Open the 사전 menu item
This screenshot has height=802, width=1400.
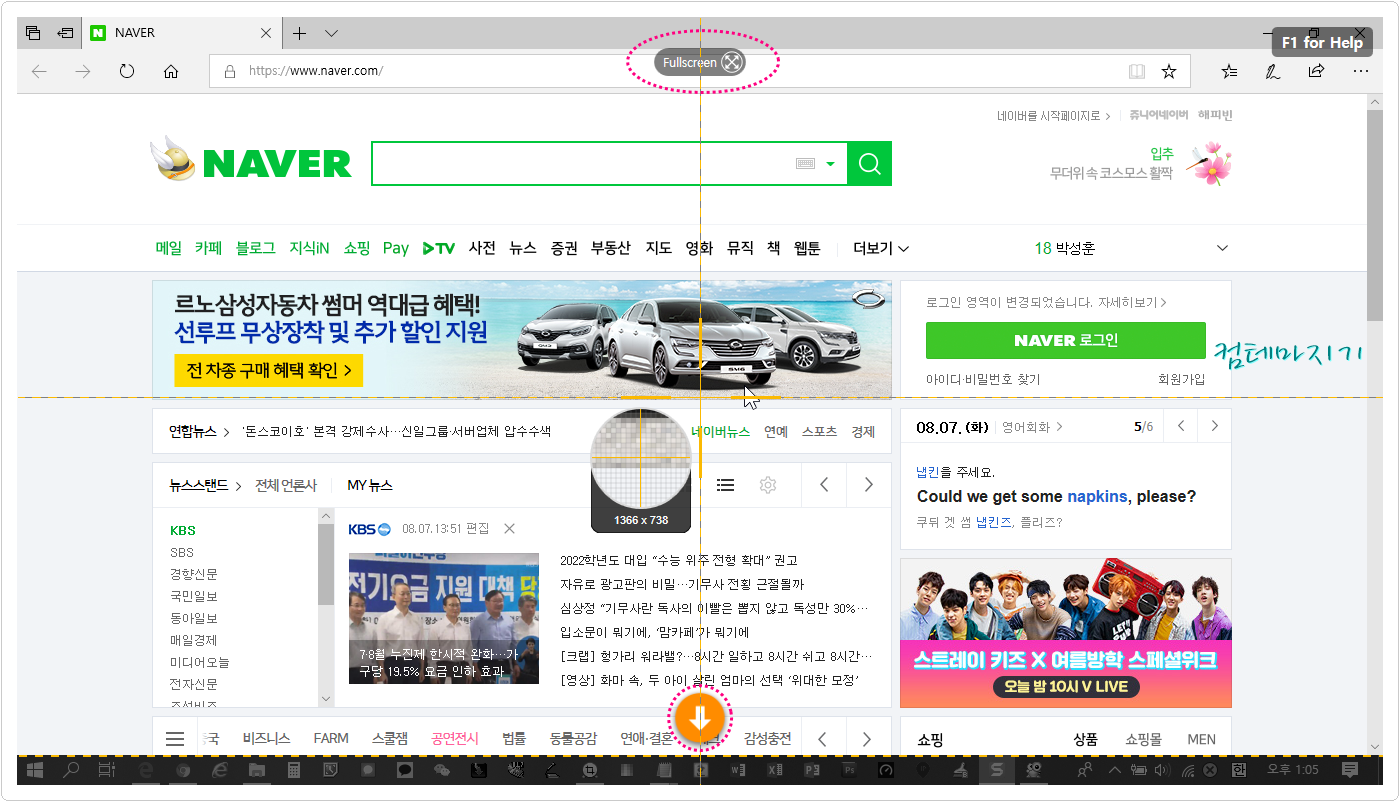tap(482, 248)
